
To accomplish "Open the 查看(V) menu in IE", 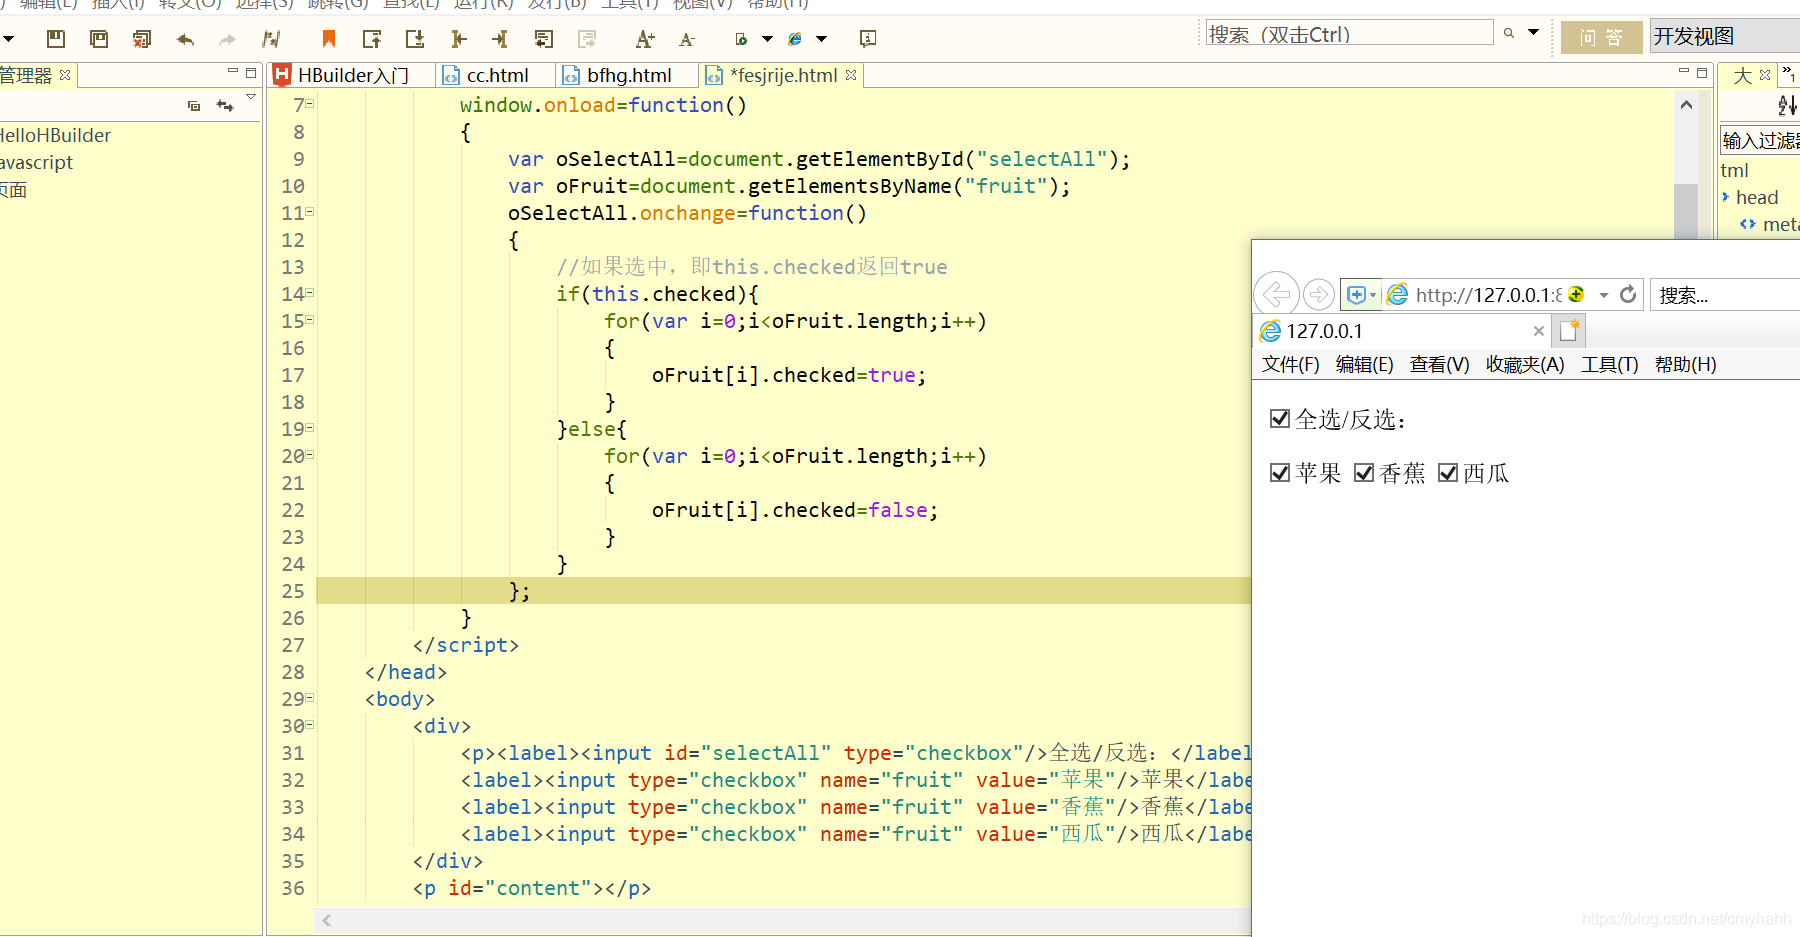I will point(1439,364).
